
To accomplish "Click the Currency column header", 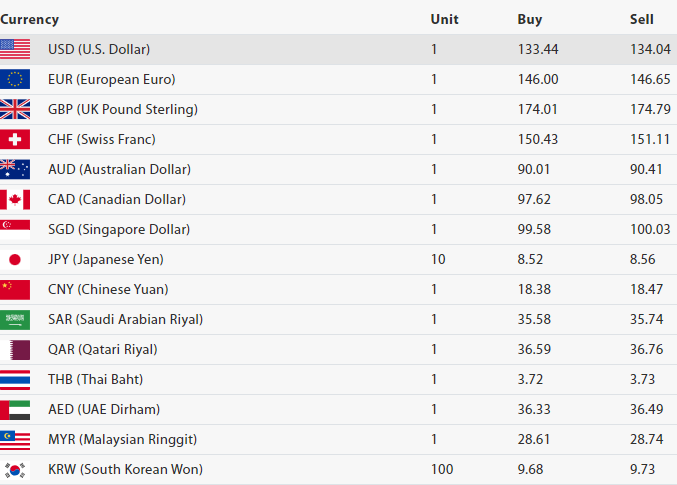I will (x=30, y=19).
